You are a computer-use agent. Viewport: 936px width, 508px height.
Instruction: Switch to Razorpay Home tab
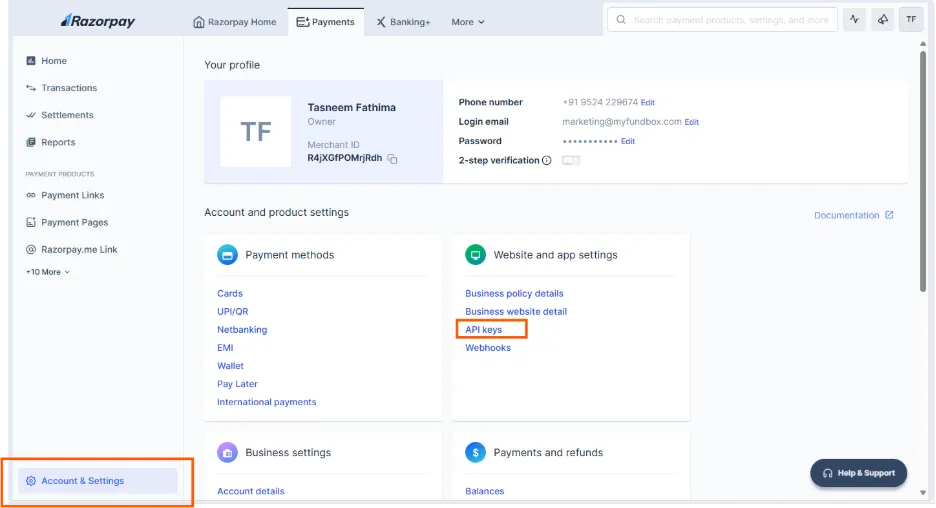point(235,22)
